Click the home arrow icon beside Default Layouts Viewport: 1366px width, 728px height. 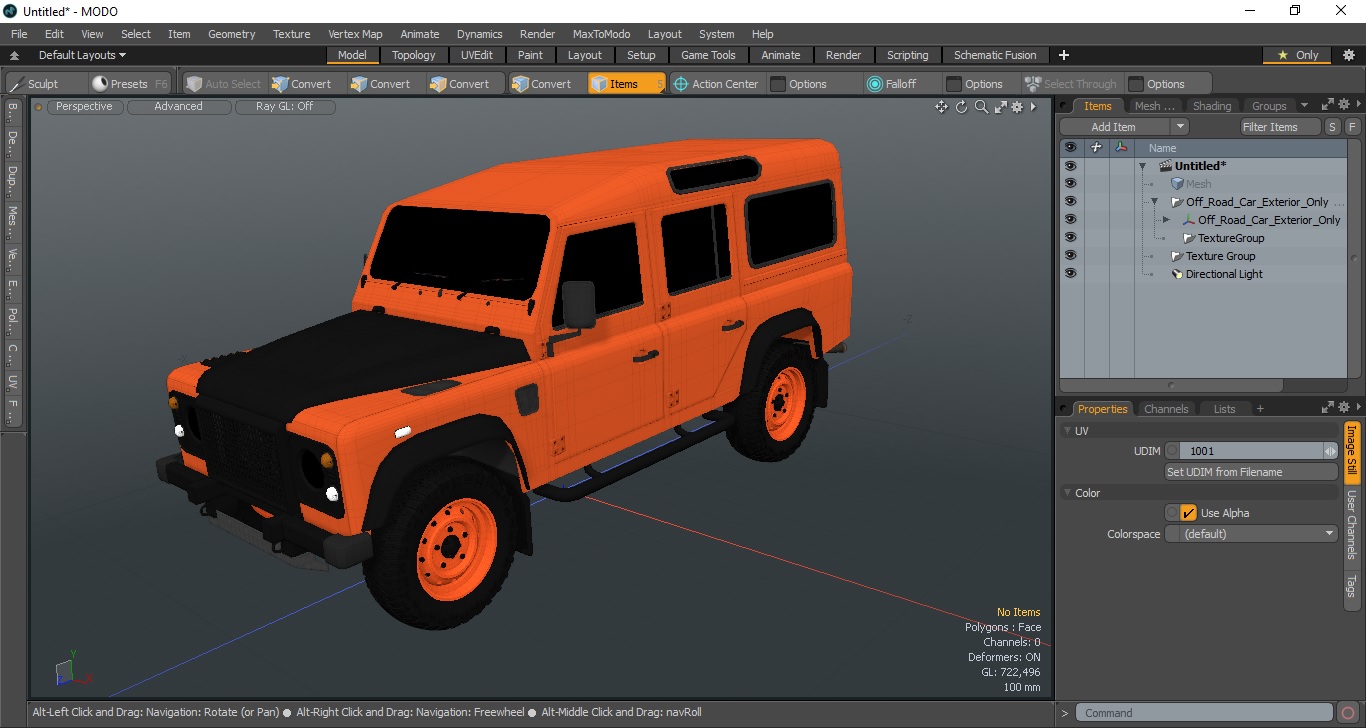pos(15,55)
